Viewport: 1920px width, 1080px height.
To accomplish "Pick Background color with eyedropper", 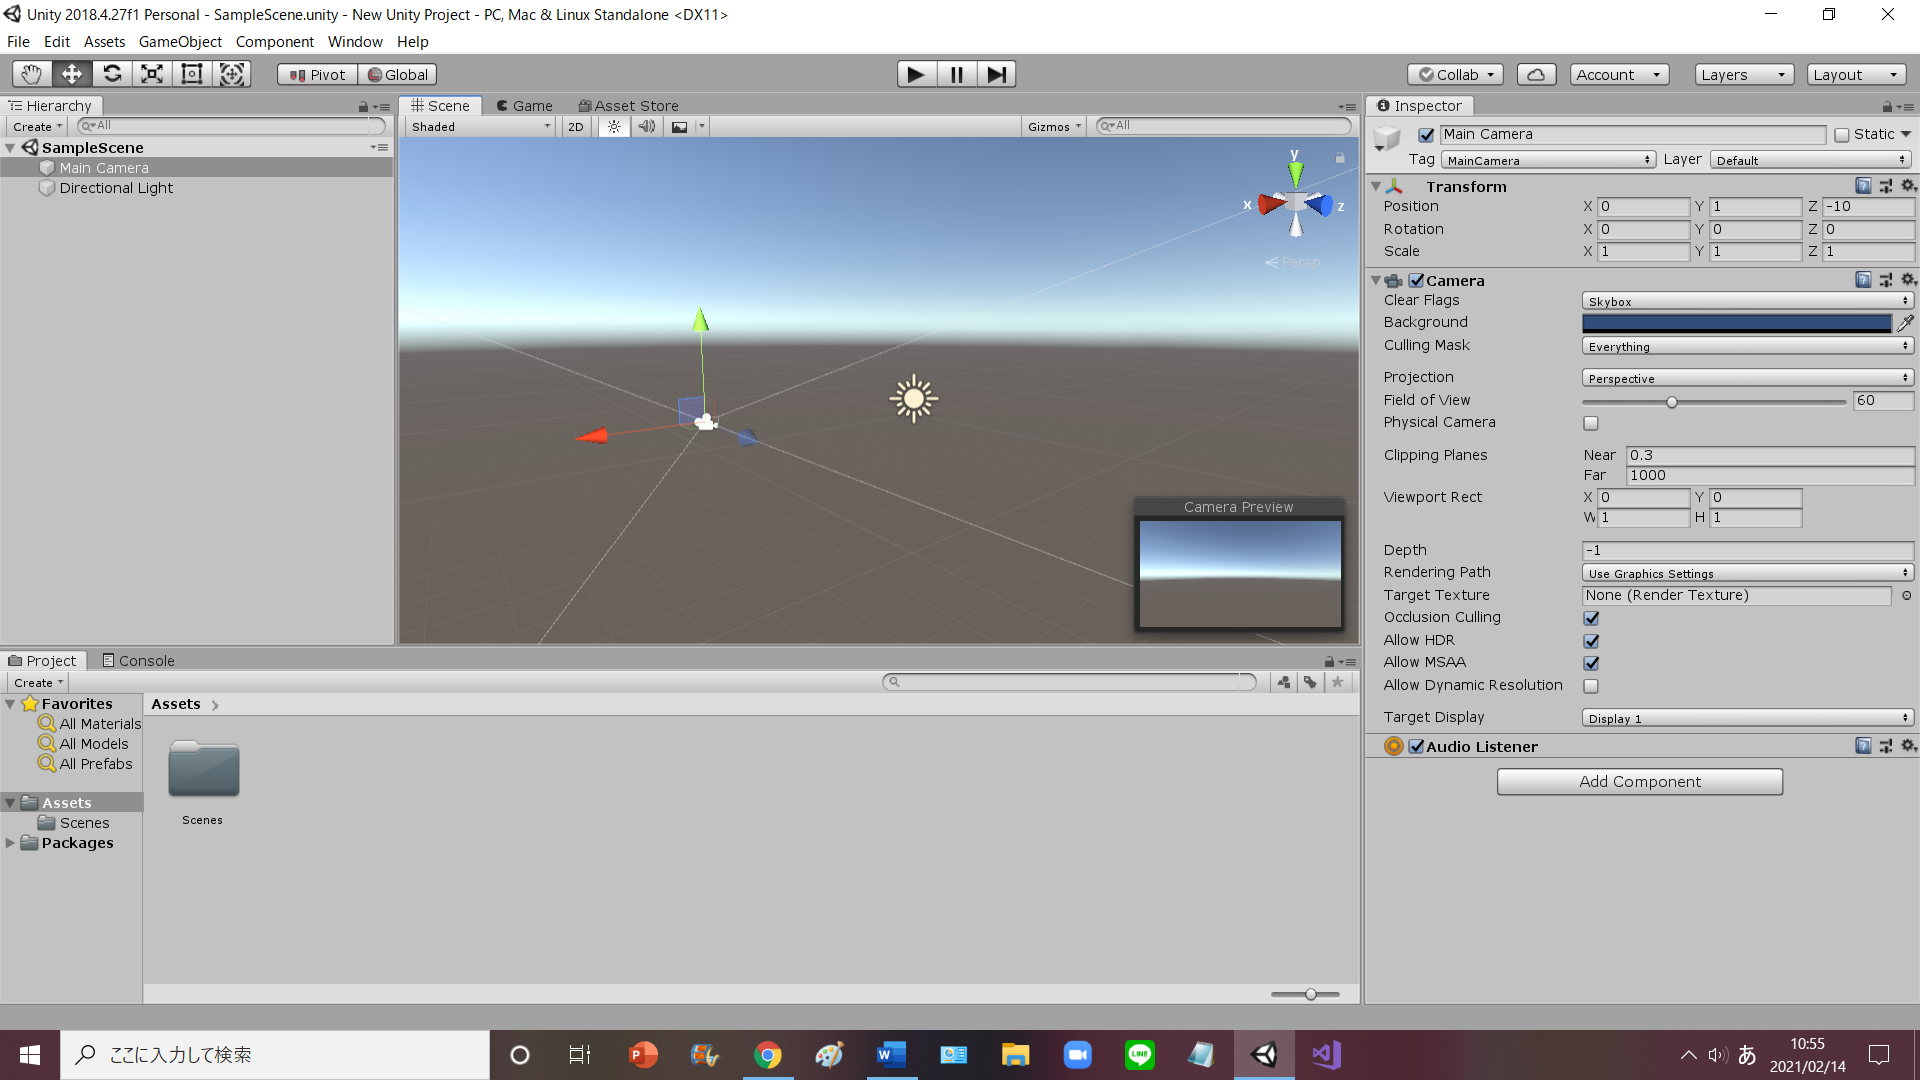I will point(1906,322).
